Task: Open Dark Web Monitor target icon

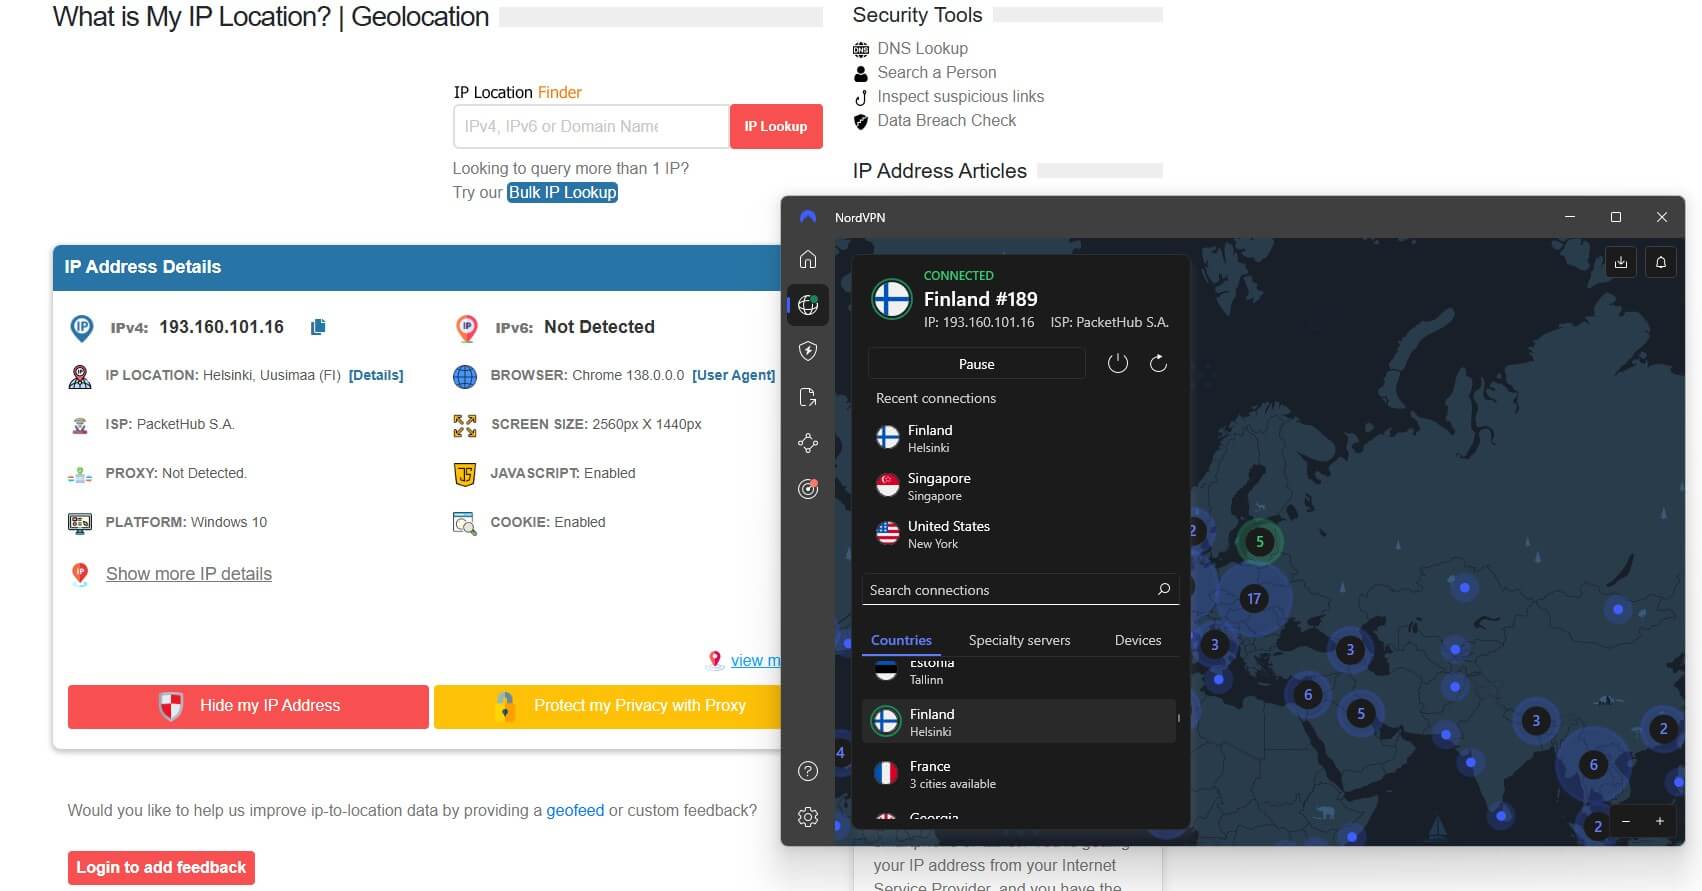Action: pos(808,489)
